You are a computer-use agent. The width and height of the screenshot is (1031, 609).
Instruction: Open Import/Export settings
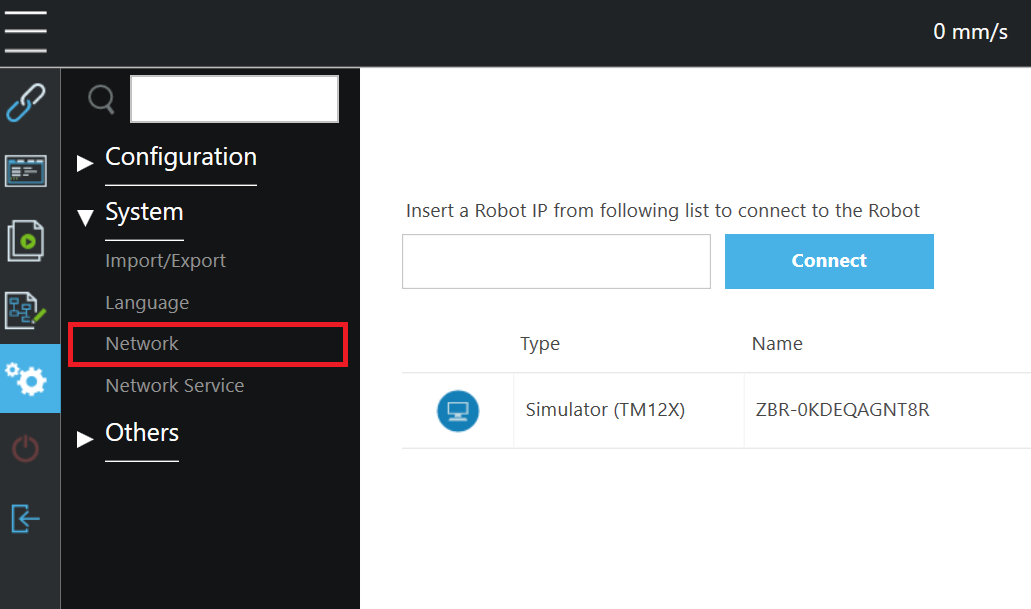(x=166, y=261)
